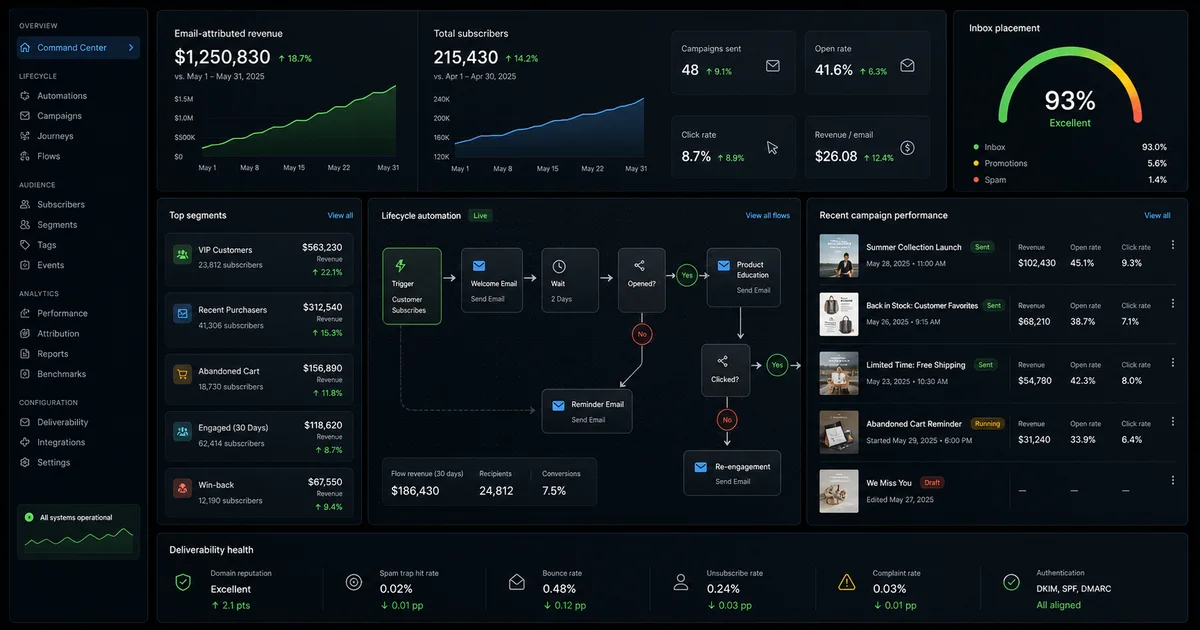Click the Complaint rate warning icon
Viewport: 1200px width, 630px height.
(x=847, y=581)
